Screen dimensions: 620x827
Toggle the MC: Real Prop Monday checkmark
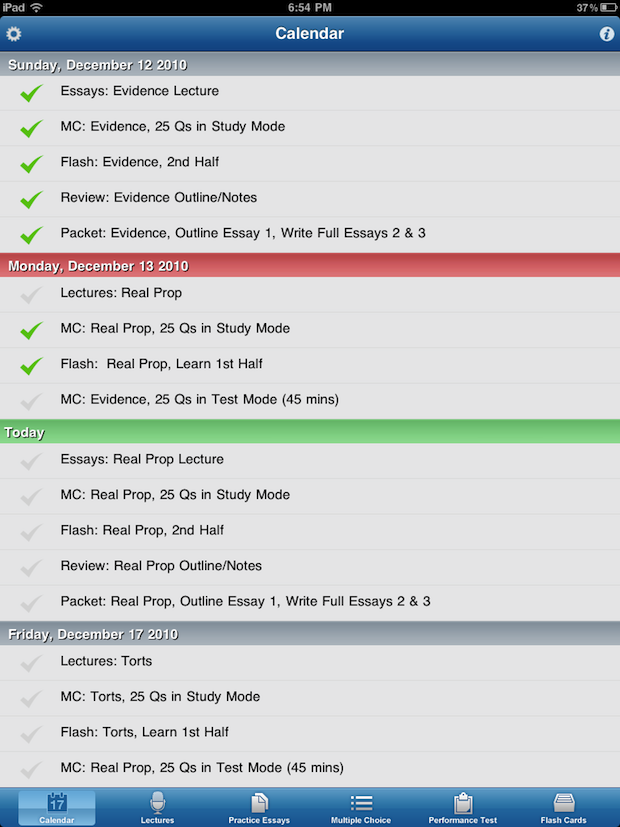point(32,330)
